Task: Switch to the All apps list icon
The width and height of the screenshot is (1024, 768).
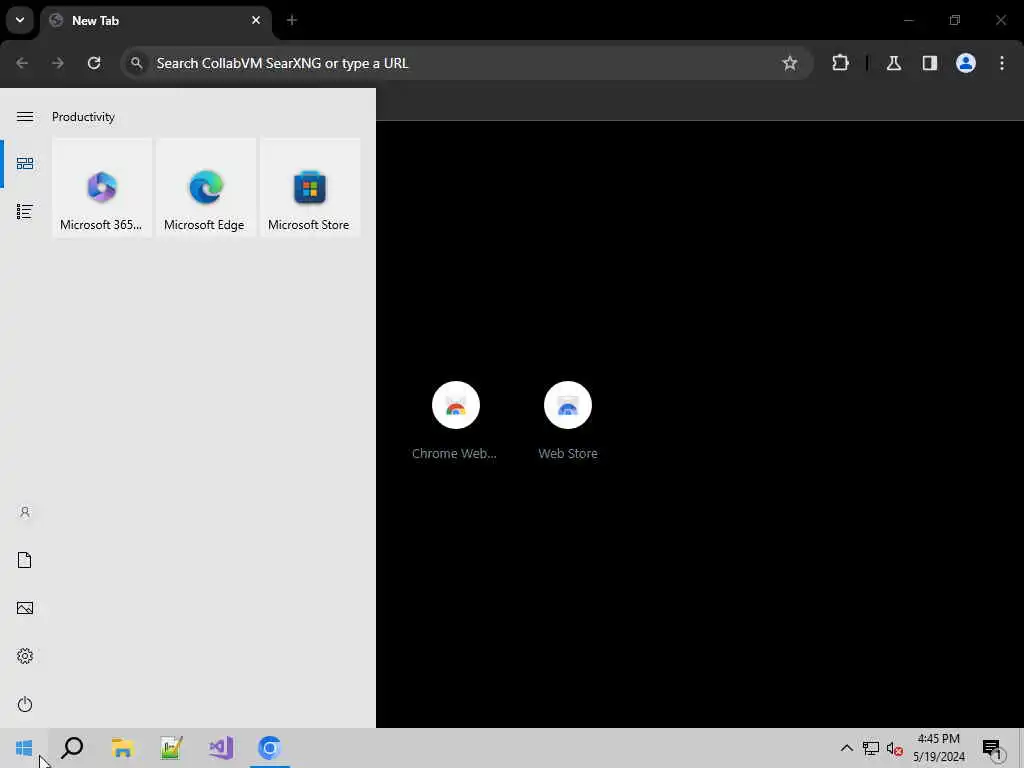Action: 25,212
